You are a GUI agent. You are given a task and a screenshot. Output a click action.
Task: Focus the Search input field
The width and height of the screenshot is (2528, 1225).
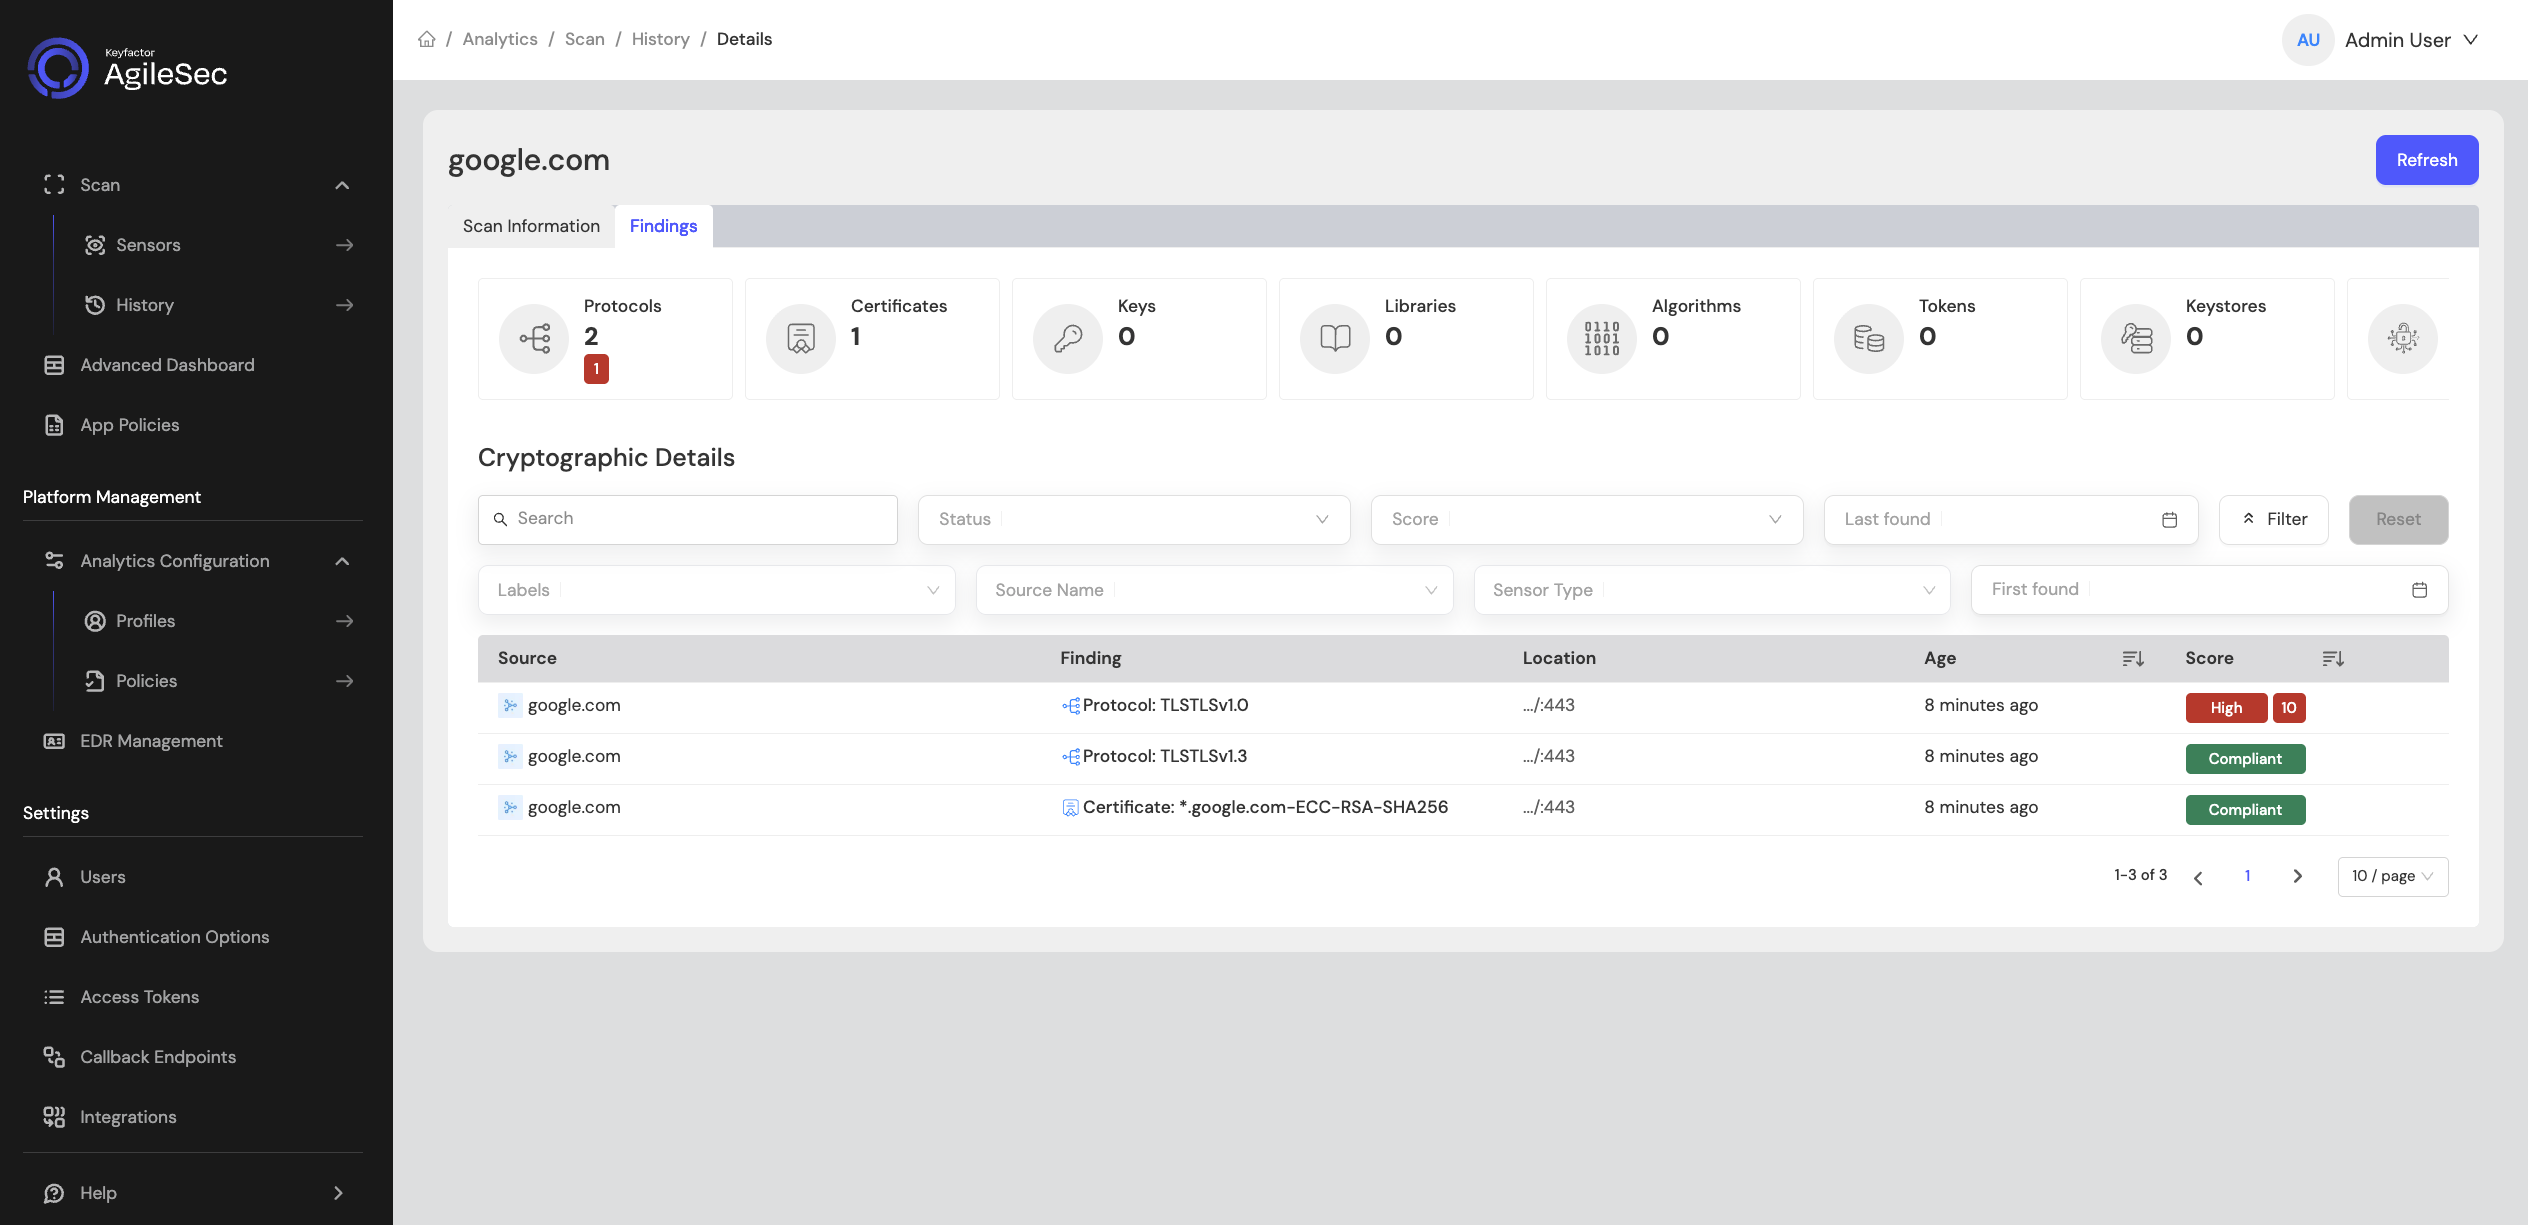(x=688, y=519)
